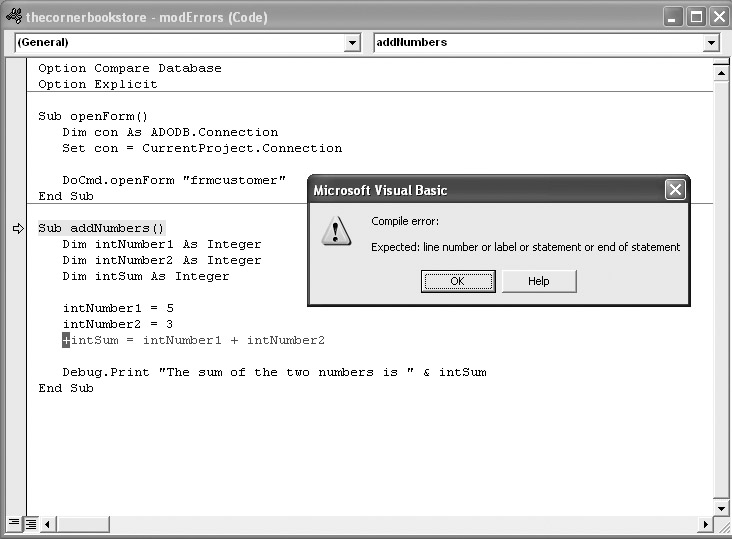Screen dimensions: 732x539
Task: Close the Microsoft Visual Basic error dialog
Action: tap(675, 190)
